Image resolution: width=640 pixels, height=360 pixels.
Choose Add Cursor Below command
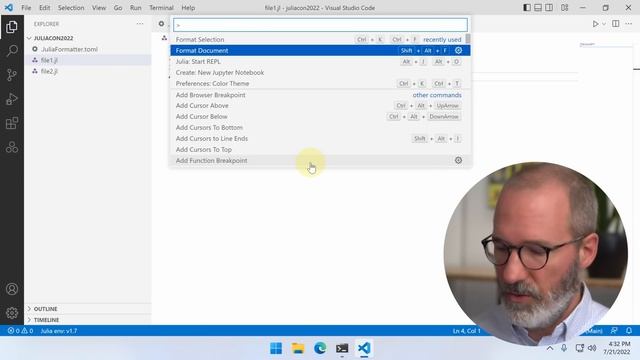coord(320,117)
